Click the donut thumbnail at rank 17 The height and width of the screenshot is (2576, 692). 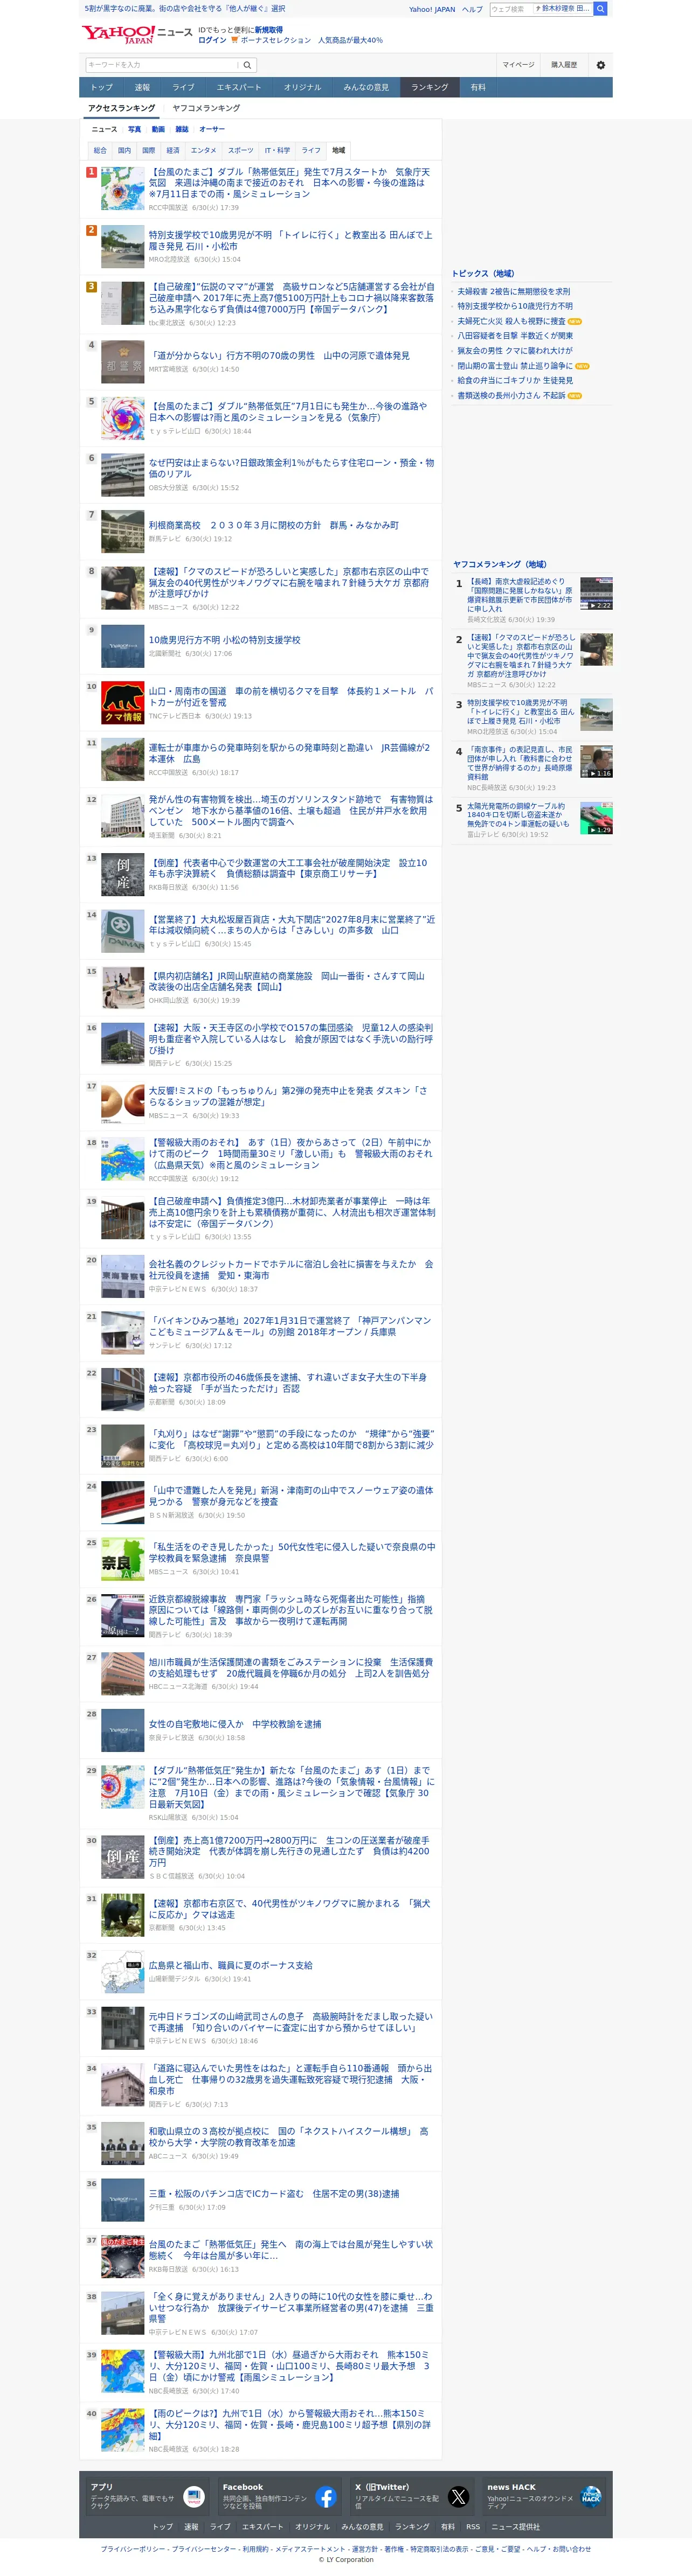click(x=122, y=1102)
